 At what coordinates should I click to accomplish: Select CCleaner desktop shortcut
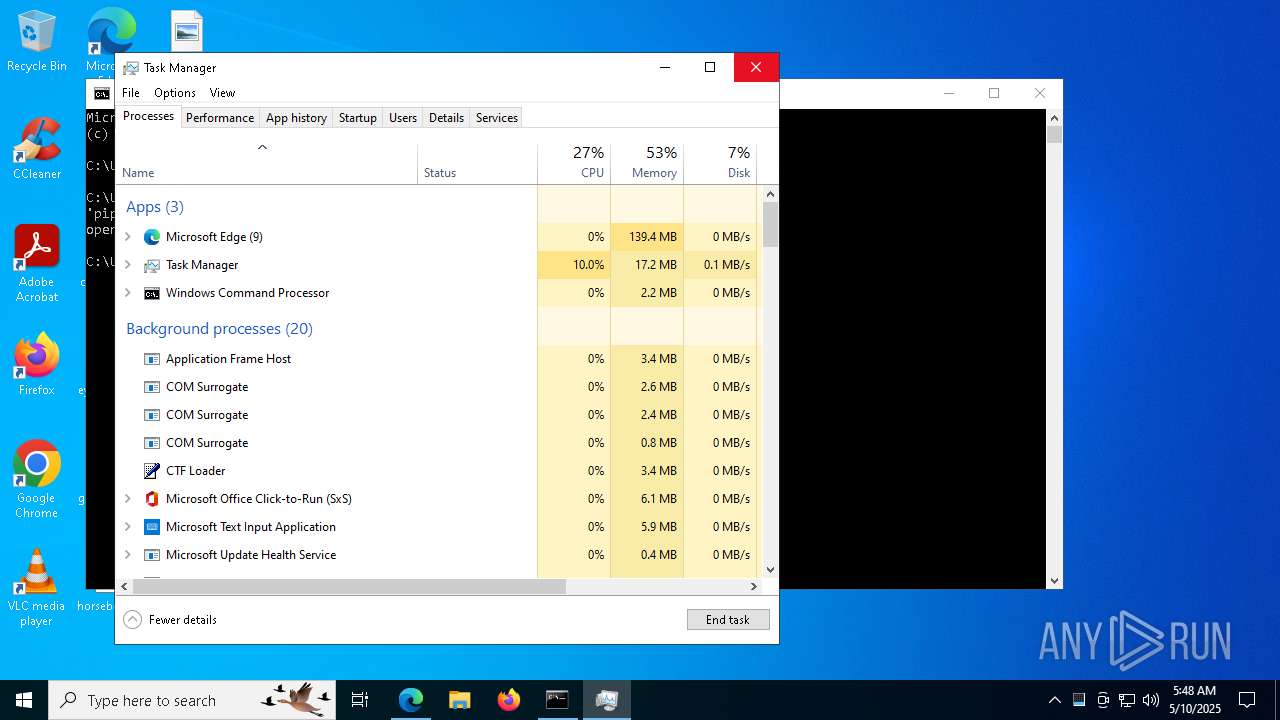tap(37, 149)
